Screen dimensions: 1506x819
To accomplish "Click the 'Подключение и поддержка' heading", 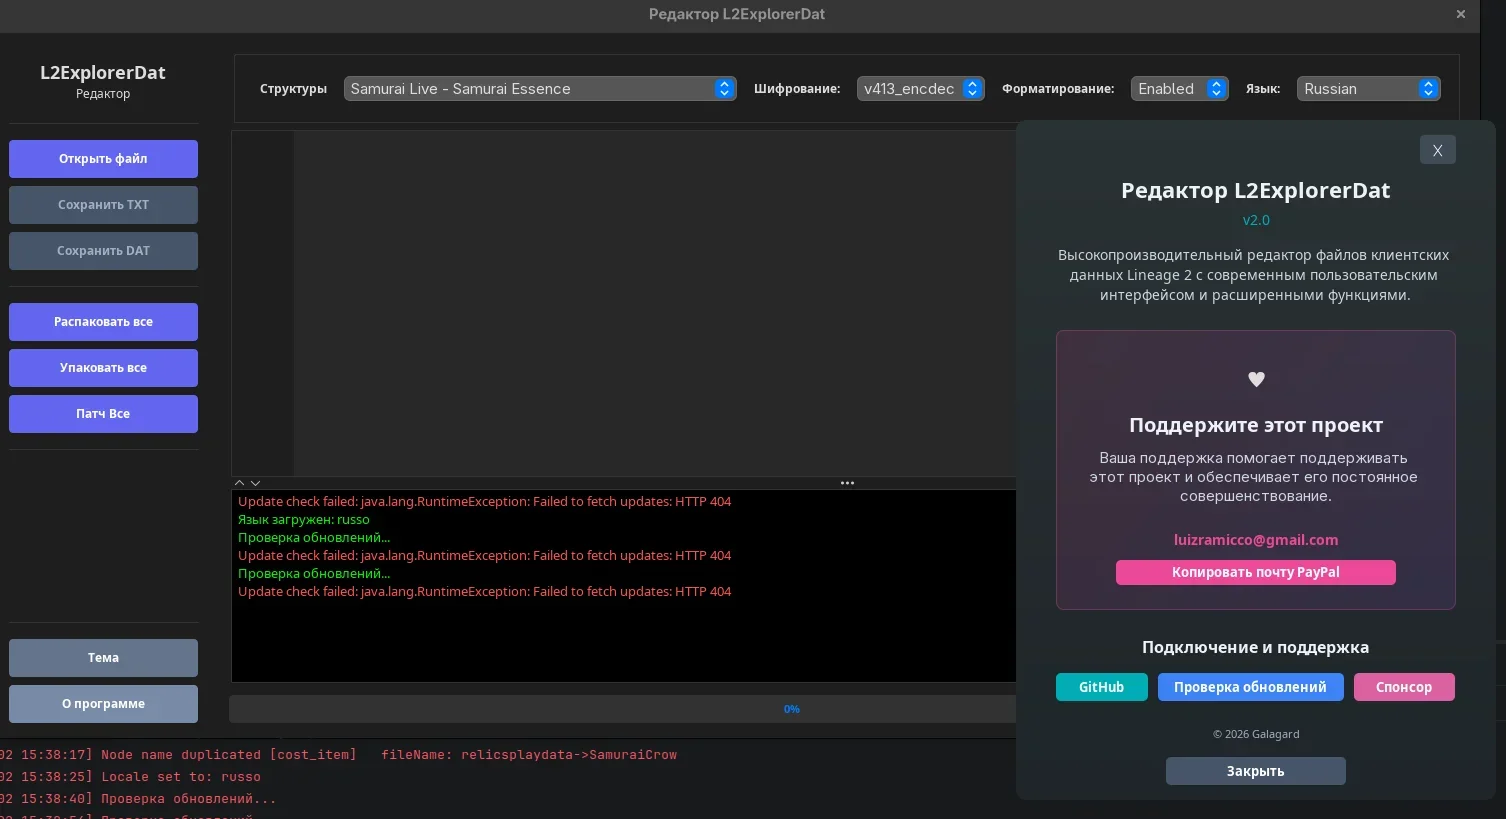I will point(1255,647).
